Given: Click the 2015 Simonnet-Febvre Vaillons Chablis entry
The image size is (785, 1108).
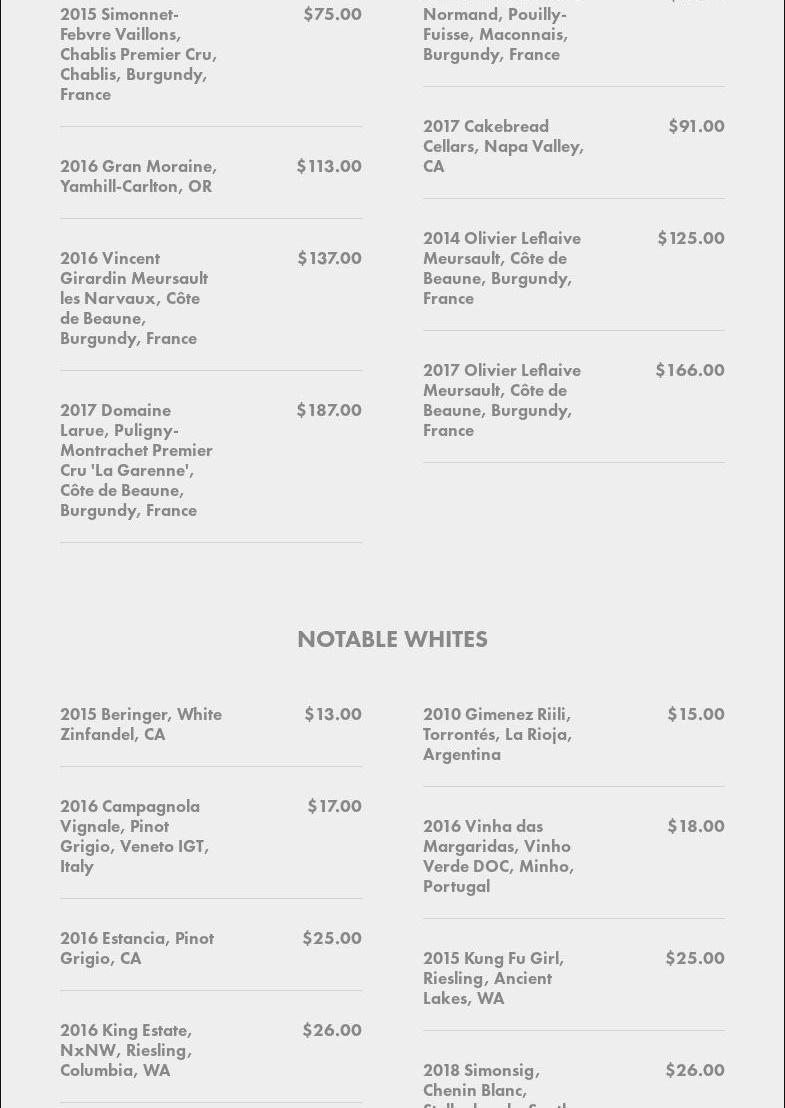Looking at the screenshot, I should coord(138,54).
